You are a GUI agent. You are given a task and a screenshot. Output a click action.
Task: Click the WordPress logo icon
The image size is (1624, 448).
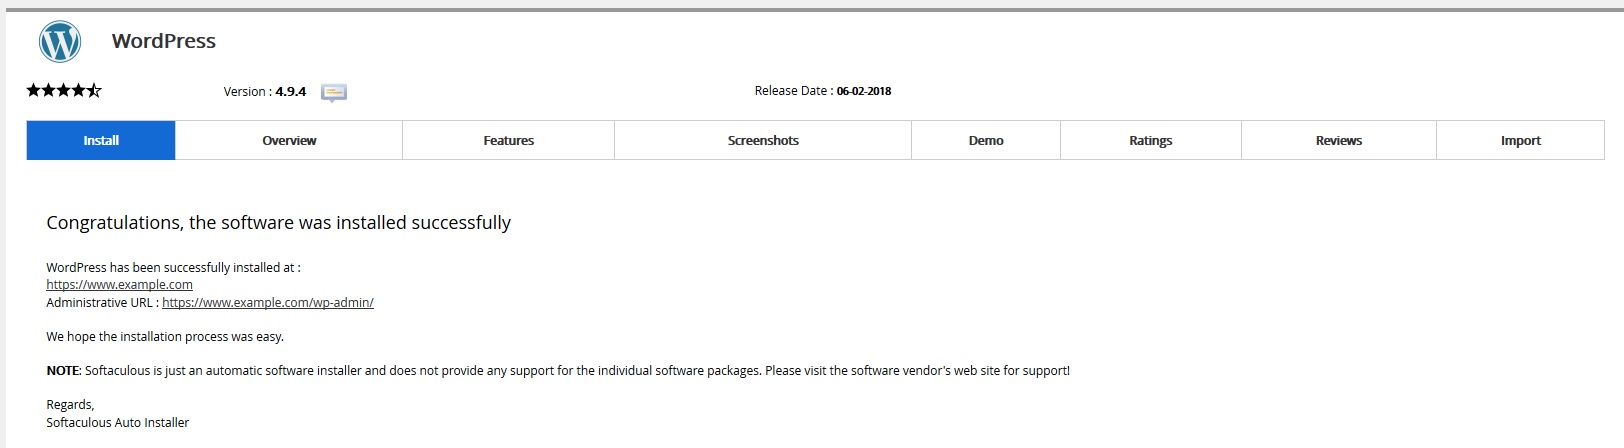coord(59,42)
